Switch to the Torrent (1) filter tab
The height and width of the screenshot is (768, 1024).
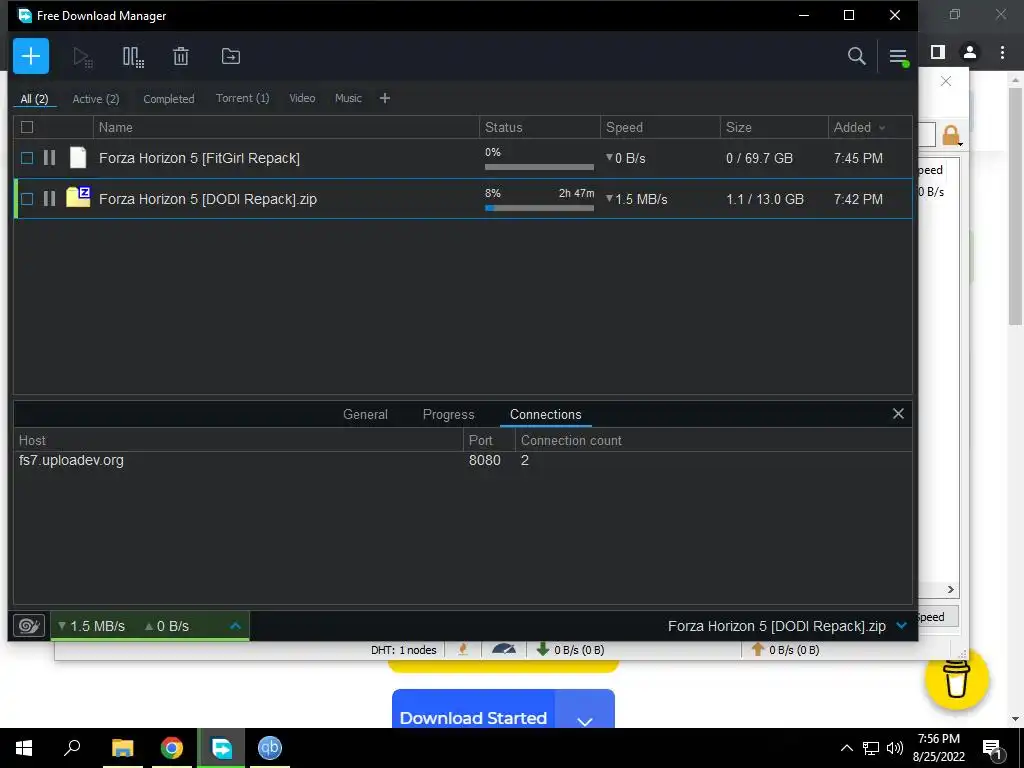(242, 98)
